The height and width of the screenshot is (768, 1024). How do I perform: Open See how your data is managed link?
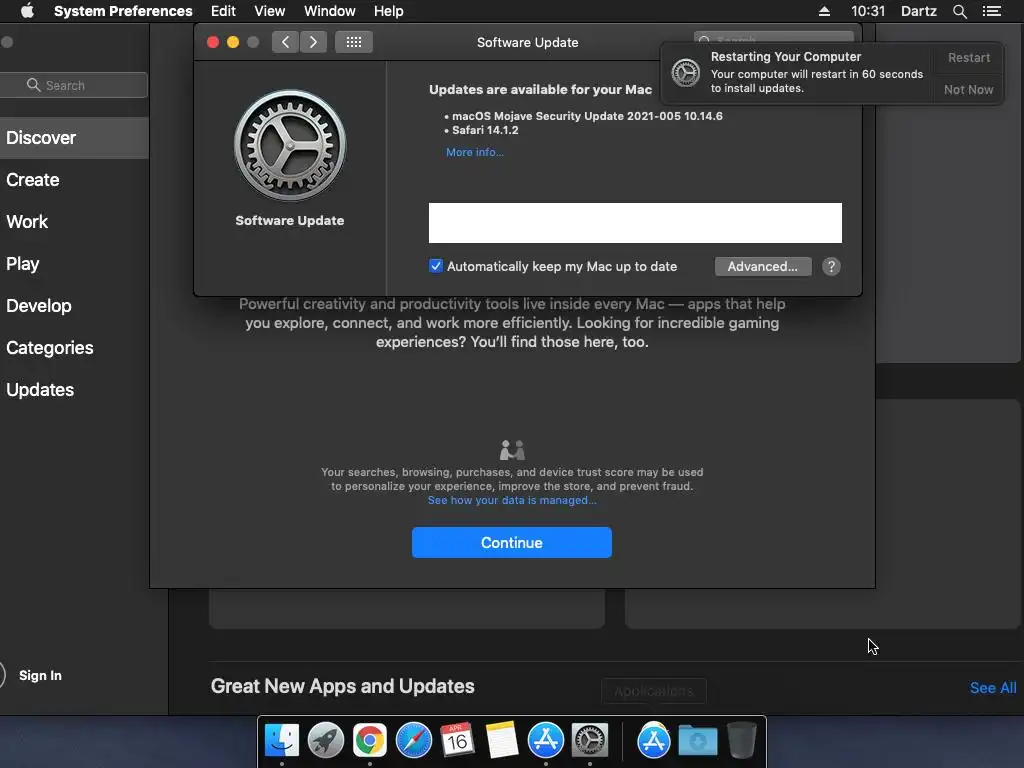pos(512,500)
